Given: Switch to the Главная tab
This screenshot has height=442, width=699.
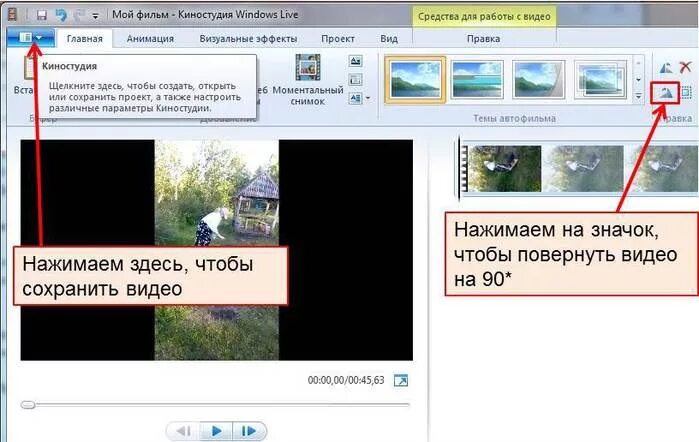Looking at the screenshot, I should [85, 39].
